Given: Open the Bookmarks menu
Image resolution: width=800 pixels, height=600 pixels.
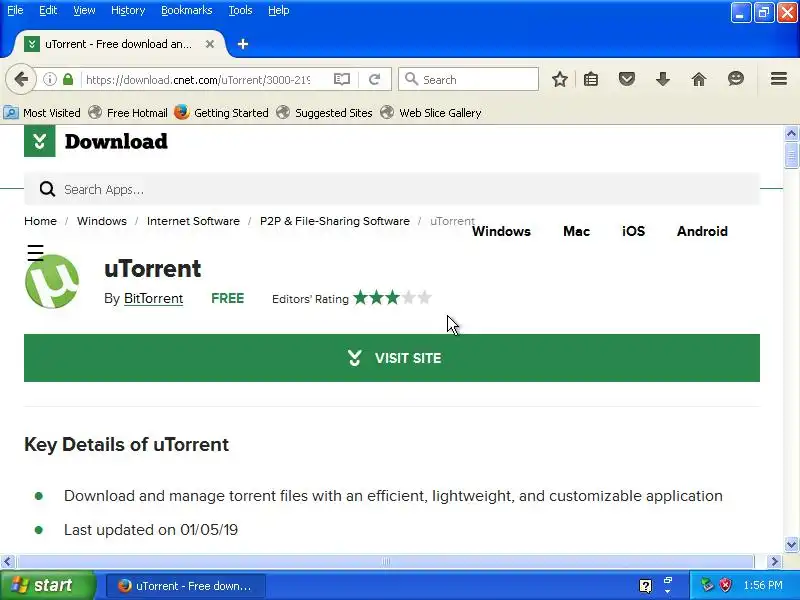Looking at the screenshot, I should (187, 10).
